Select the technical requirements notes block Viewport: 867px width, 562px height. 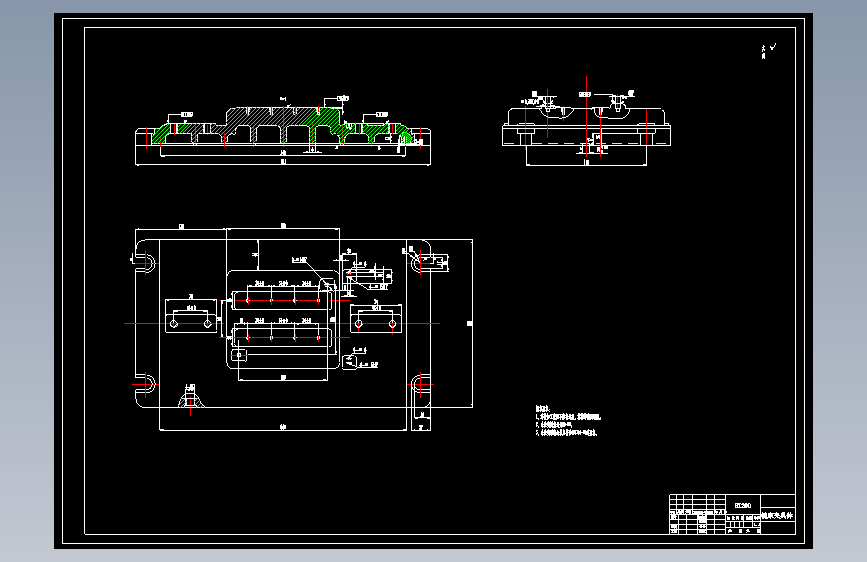[568, 421]
